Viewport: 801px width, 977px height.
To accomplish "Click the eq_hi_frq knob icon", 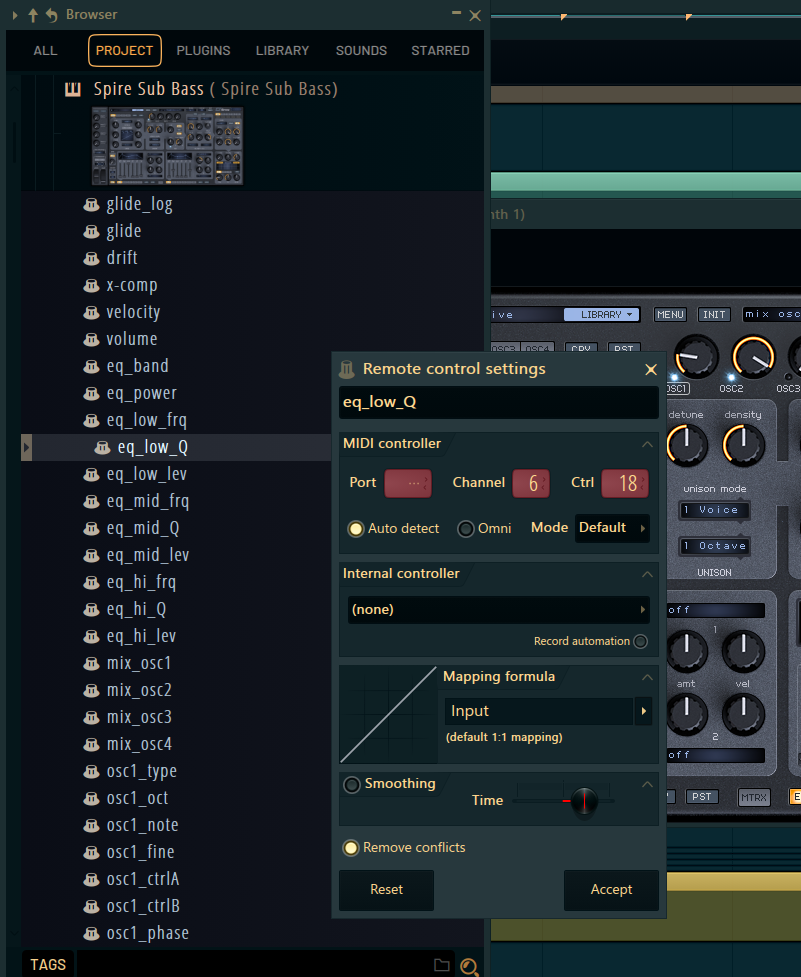I will 92,582.
